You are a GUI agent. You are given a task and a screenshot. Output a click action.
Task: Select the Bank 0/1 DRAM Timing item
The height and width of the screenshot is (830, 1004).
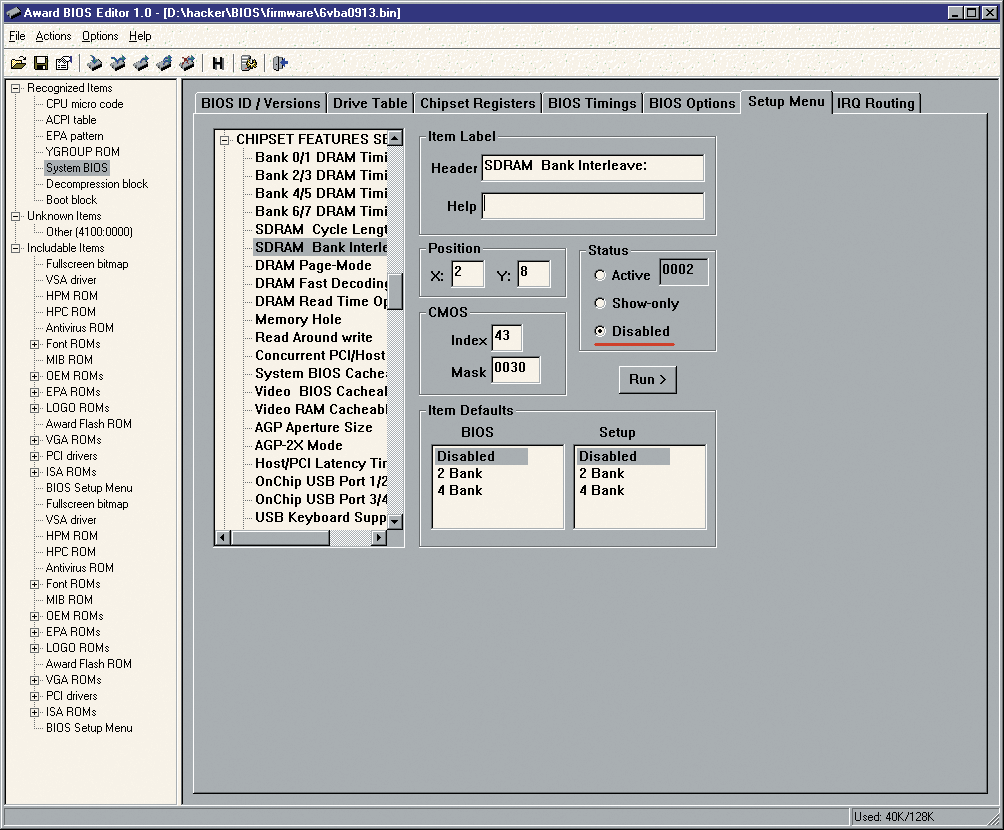[321, 157]
